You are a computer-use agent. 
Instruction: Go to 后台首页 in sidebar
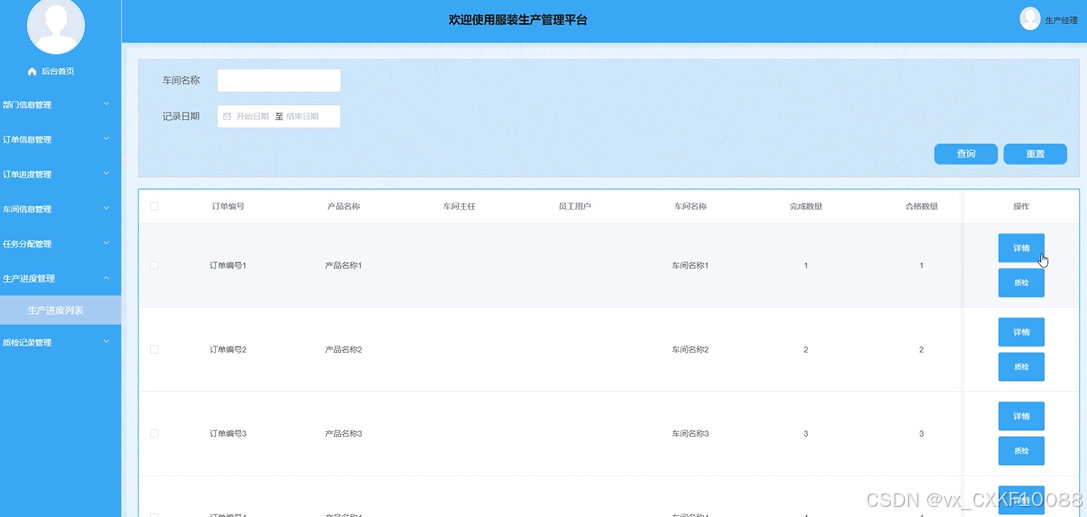click(x=58, y=71)
